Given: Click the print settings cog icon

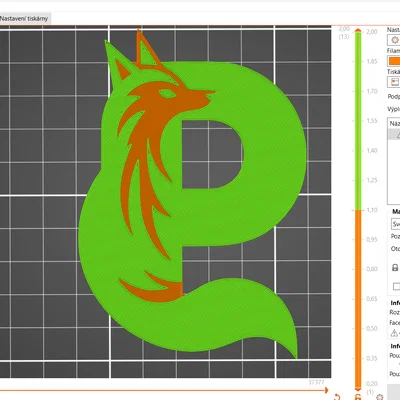Looking at the screenshot, I should (x=395, y=40).
